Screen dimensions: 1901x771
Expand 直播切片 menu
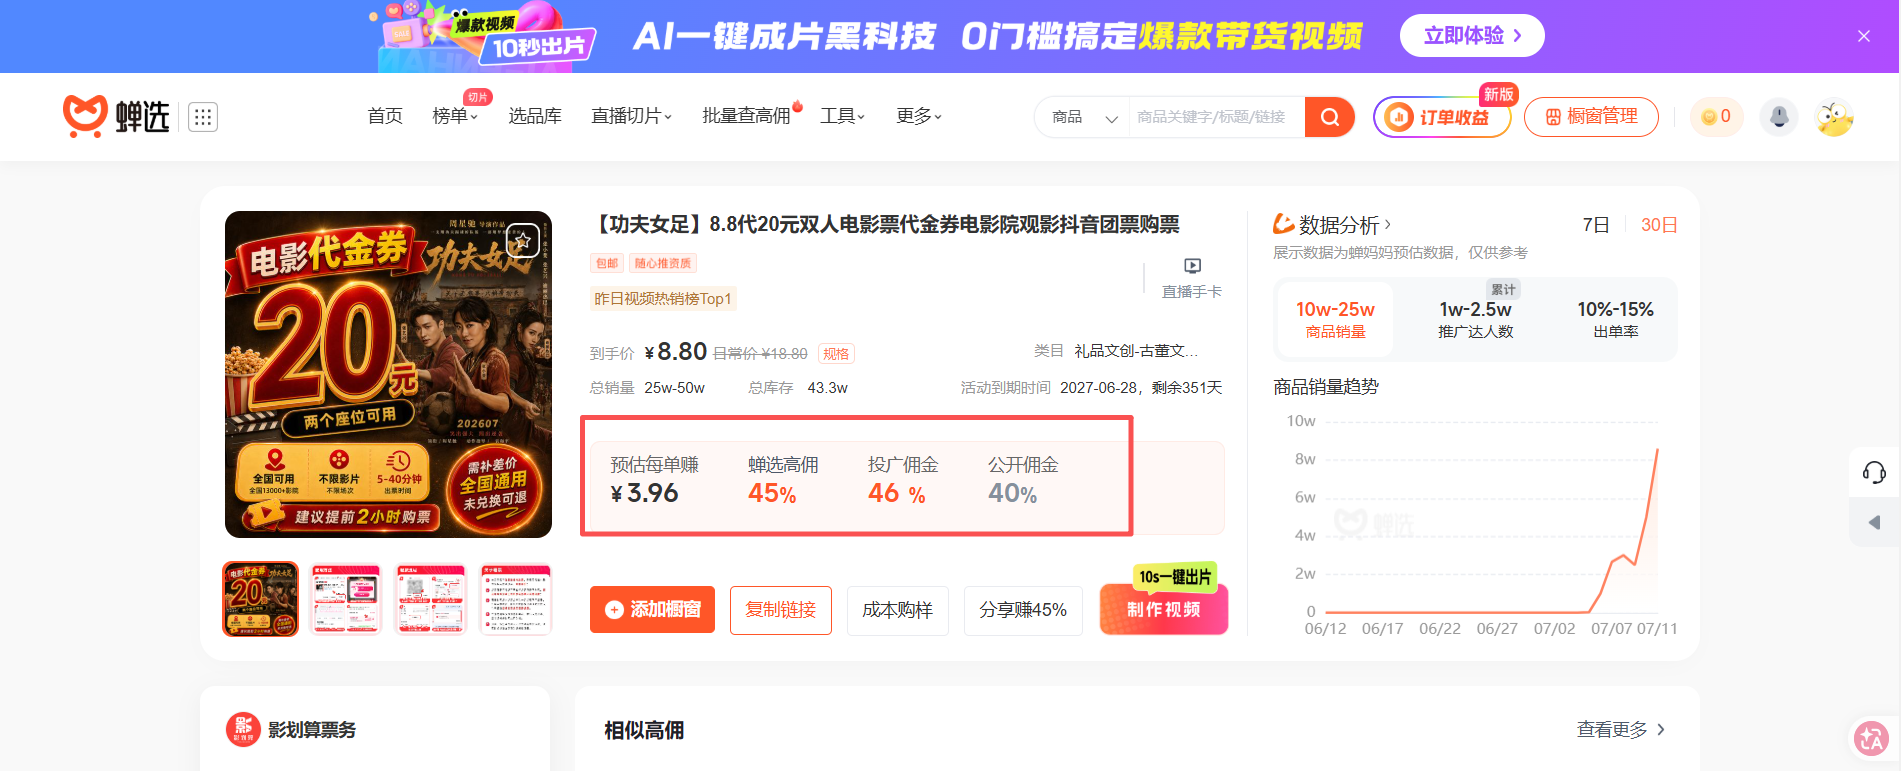[631, 116]
